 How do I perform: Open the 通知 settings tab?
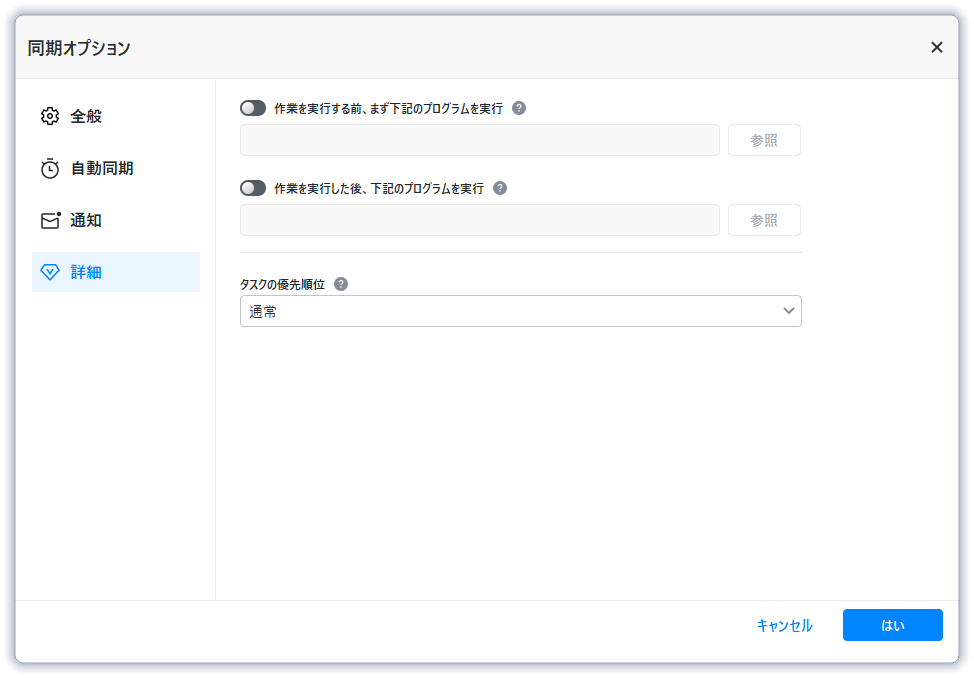[86, 220]
